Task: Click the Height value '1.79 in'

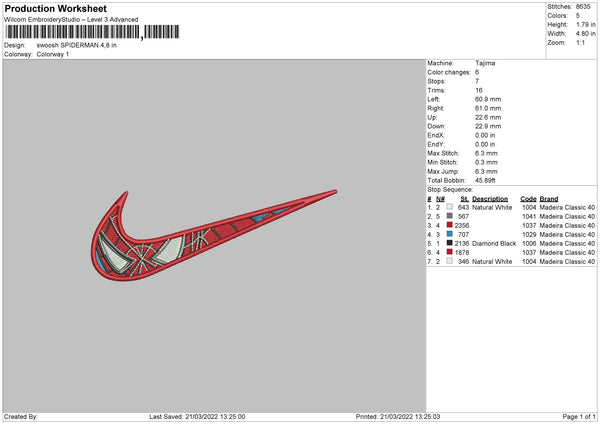Action: click(x=585, y=24)
